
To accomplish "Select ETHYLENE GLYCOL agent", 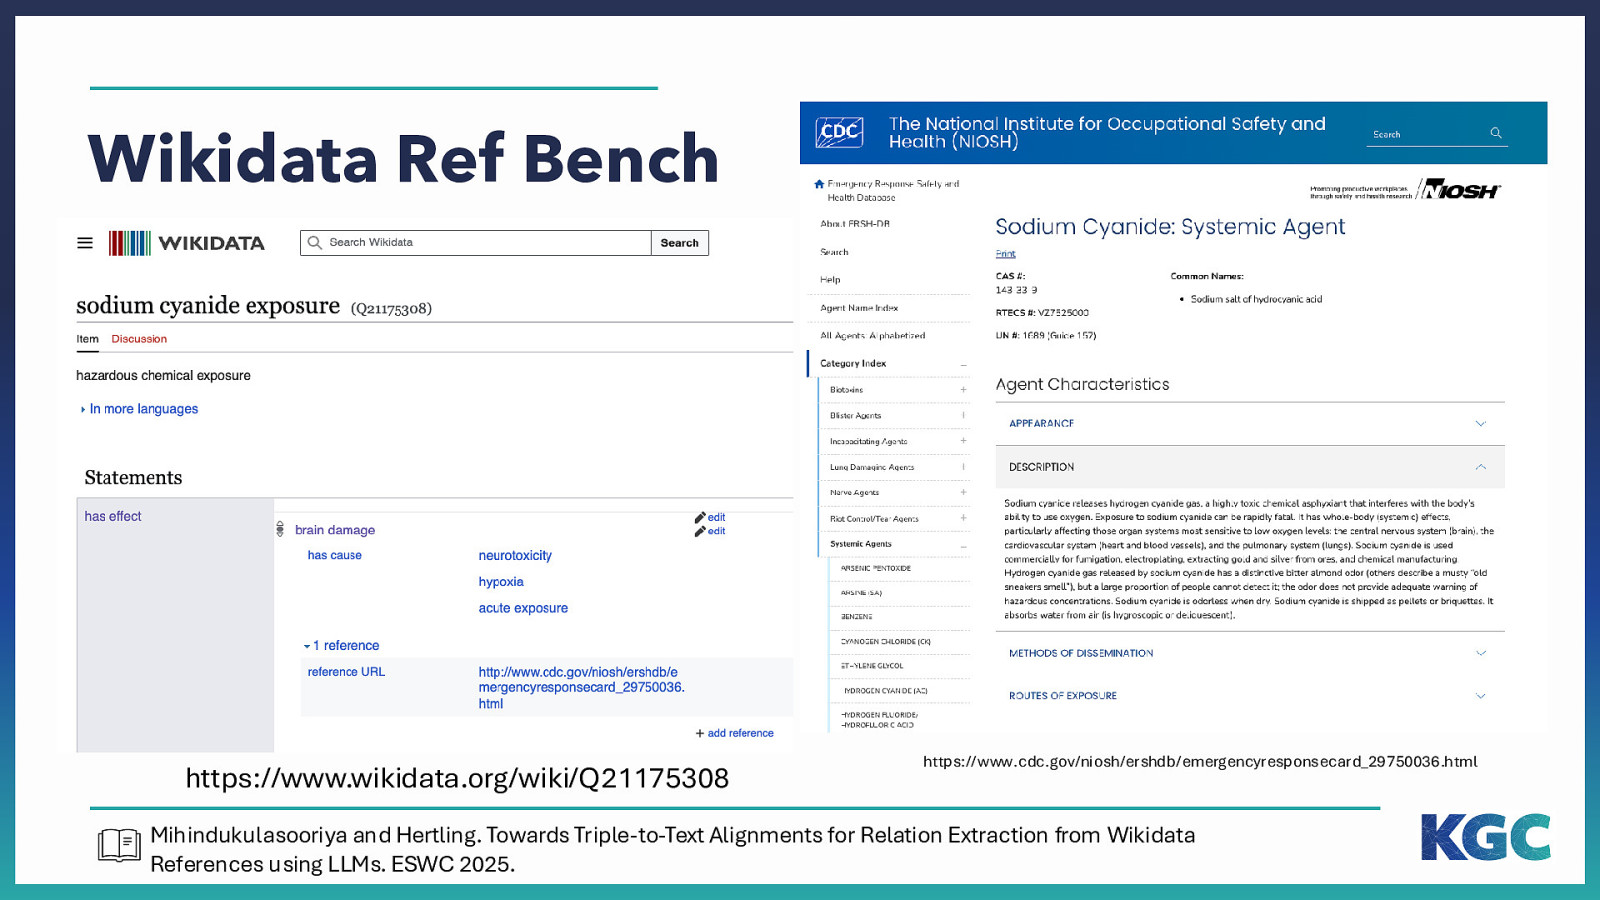I will point(872,666).
